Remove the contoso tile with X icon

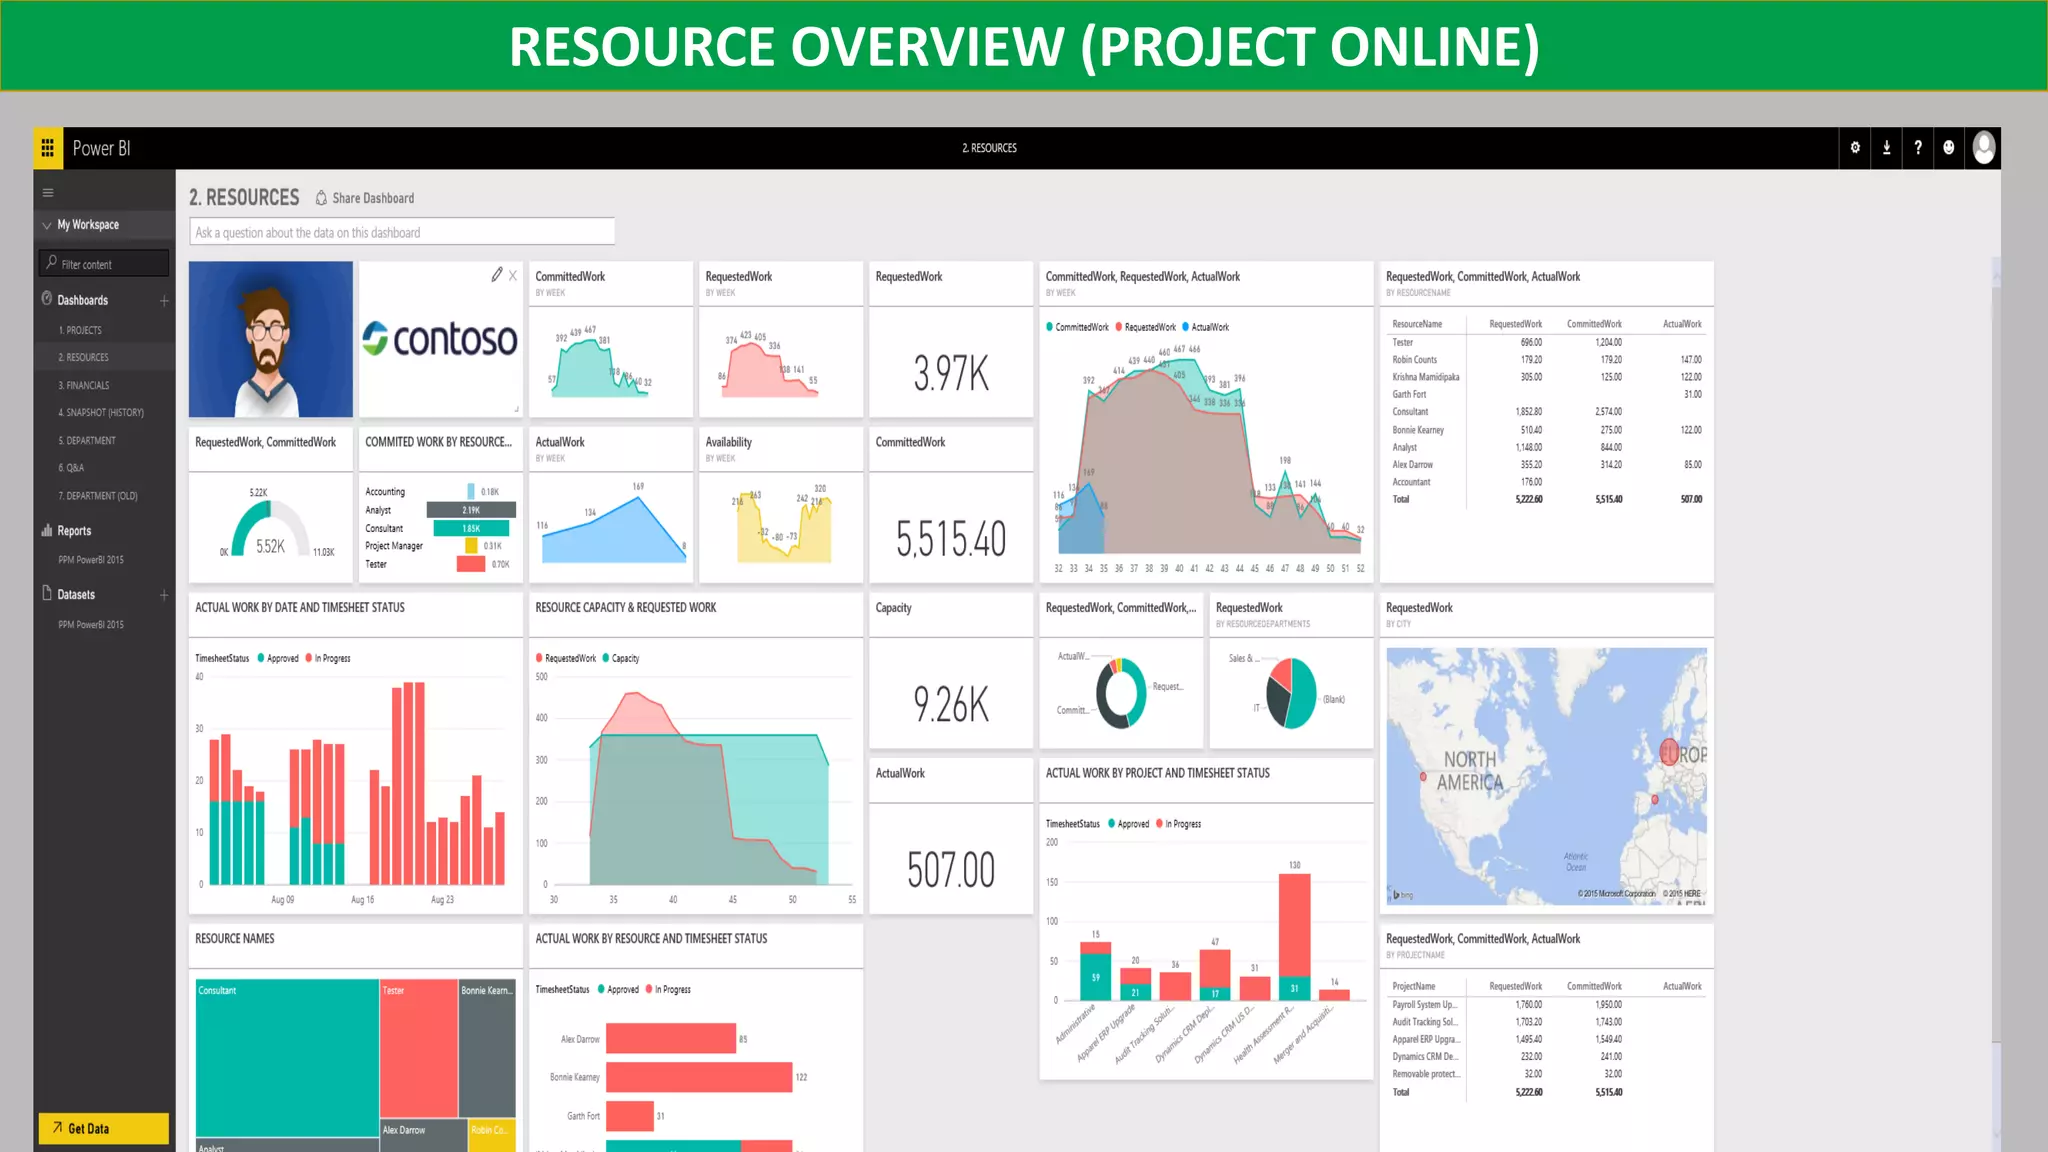pos(513,275)
